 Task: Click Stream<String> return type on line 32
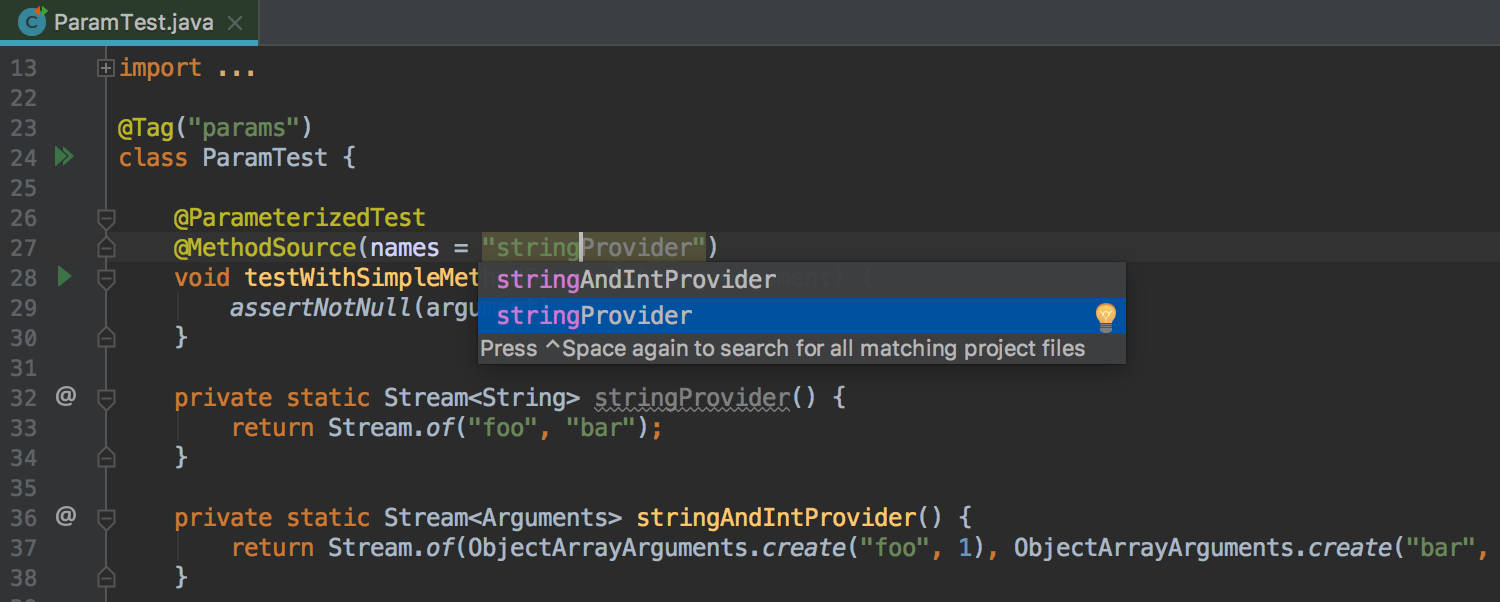click(x=482, y=398)
